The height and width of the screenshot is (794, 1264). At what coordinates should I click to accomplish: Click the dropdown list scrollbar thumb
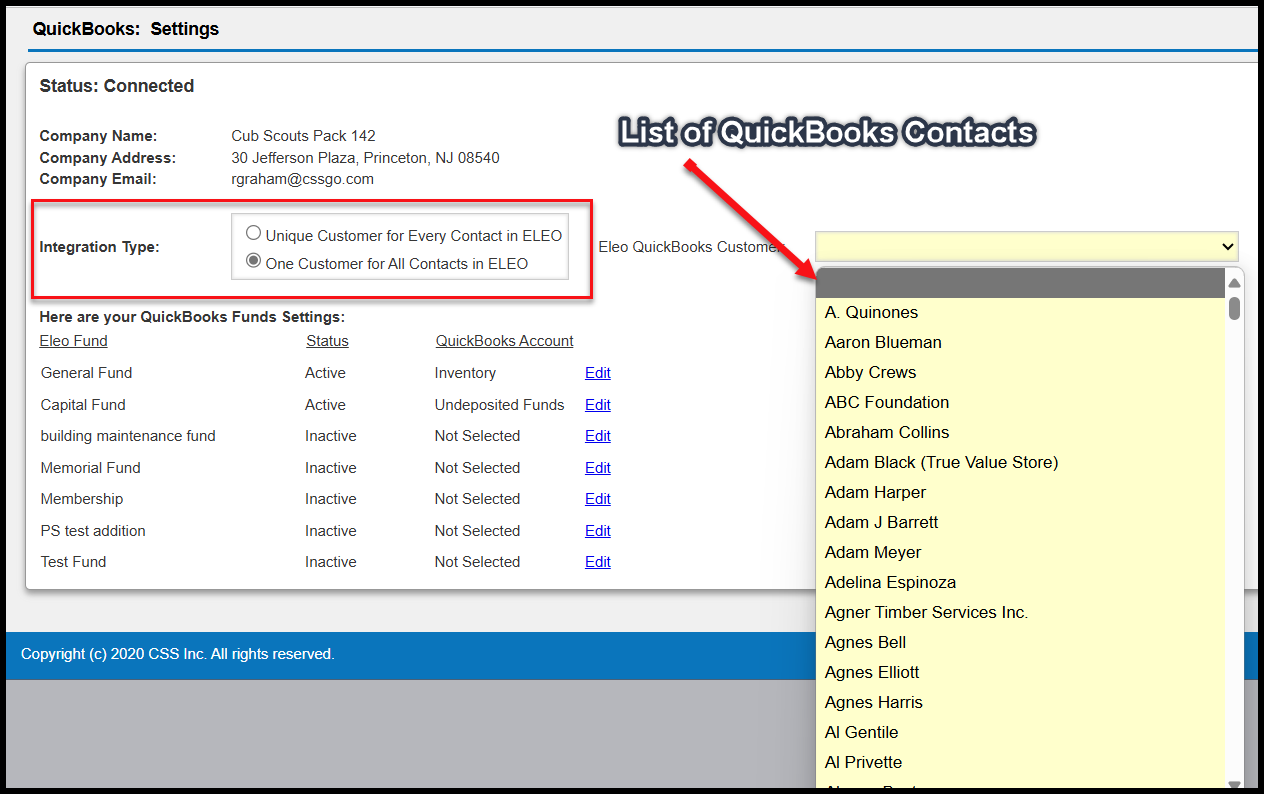1234,308
